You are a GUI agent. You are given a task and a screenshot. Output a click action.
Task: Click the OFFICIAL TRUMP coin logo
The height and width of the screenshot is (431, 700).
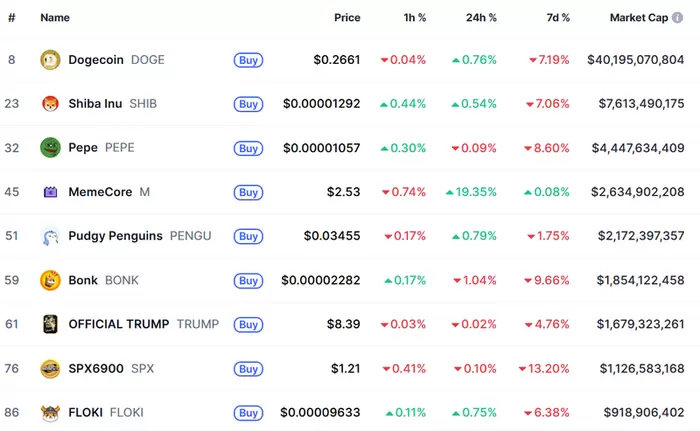(x=50, y=324)
